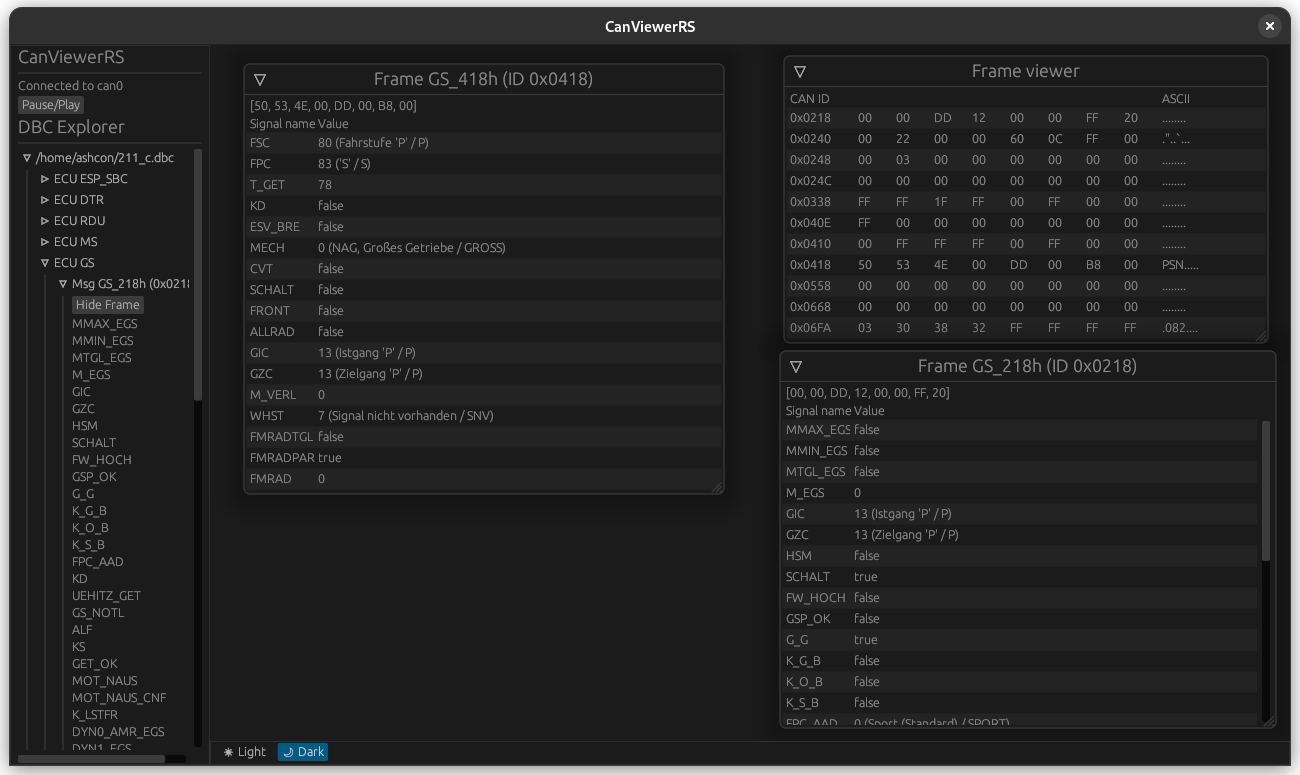Click the Frame viewer resize grip
This screenshot has height=775, width=1300.
pyautogui.click(x=1260, y=336)
